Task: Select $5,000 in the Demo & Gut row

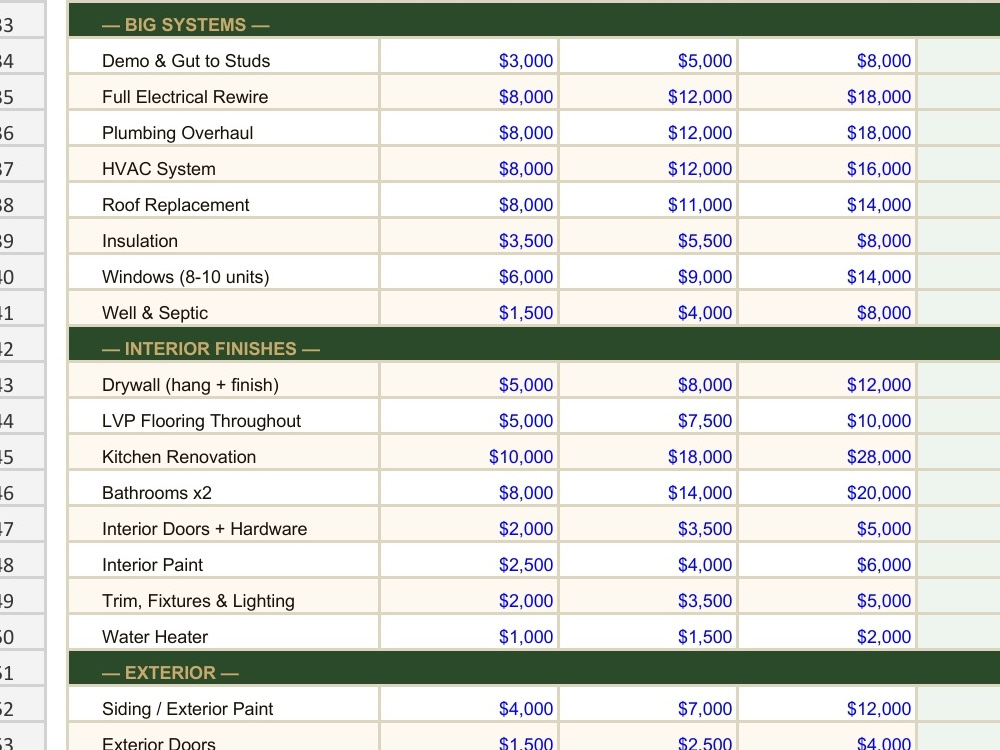Action: (x=649, y=56)
